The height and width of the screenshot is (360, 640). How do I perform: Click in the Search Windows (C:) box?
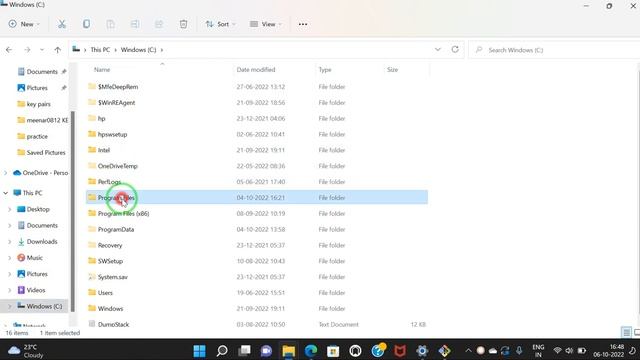pos(554,50)
